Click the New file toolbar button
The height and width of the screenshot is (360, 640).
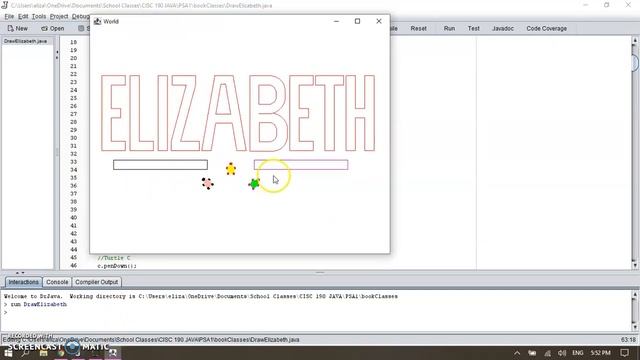[18, 28]
